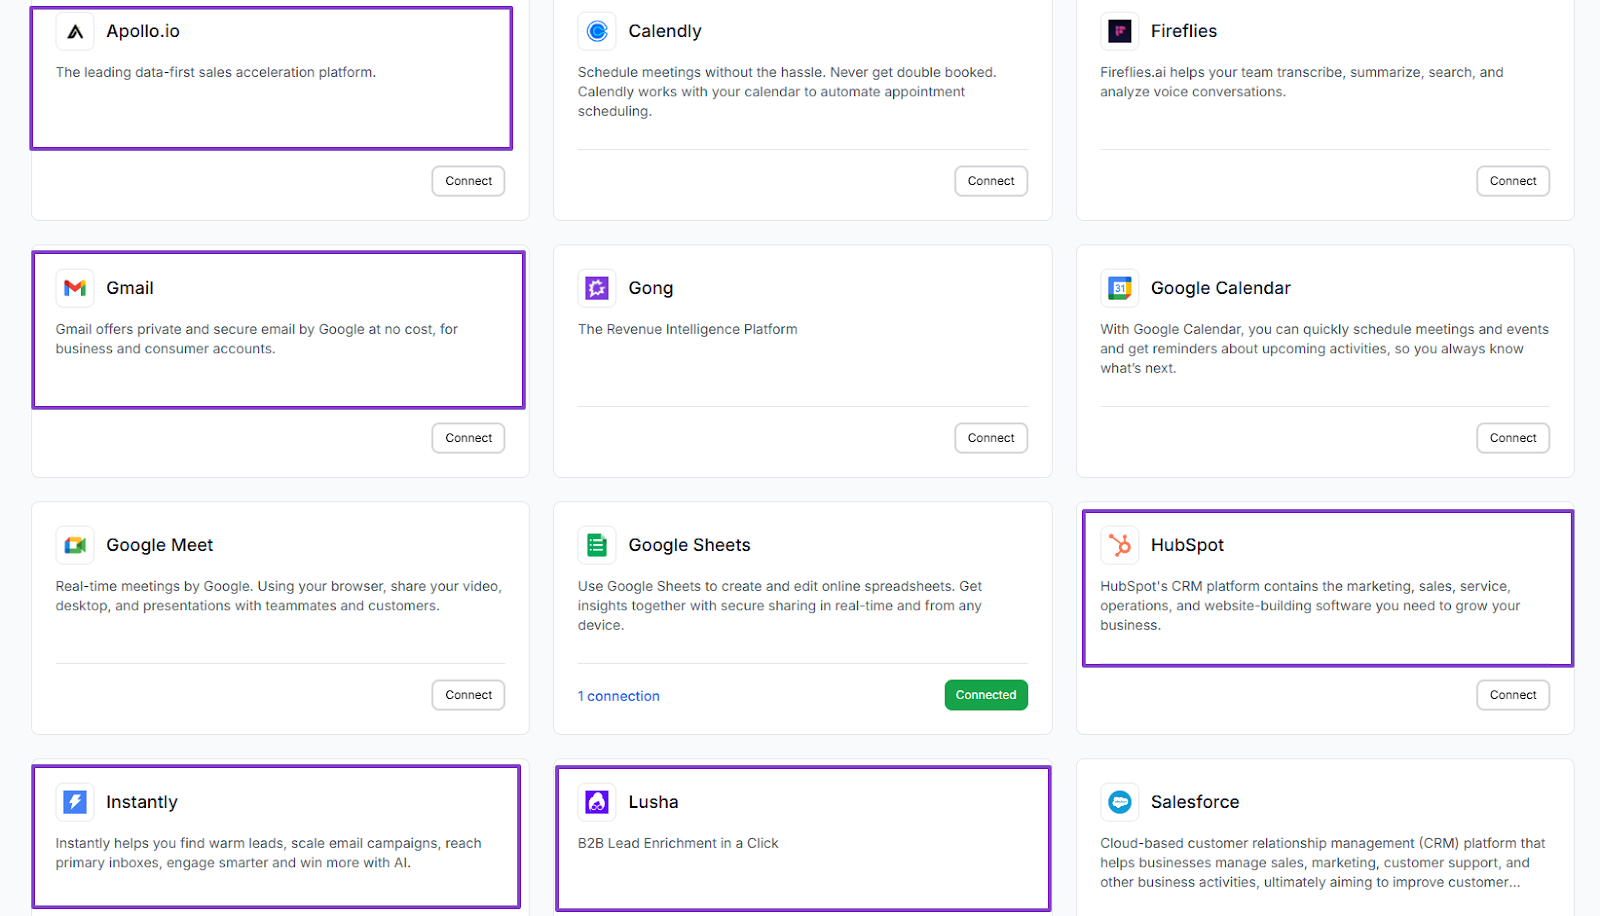Image resolution: width=1600 pixels, height=916 pixels.
Task: Click the HubSpot CRM platform description
Action: pos(1310,606)
